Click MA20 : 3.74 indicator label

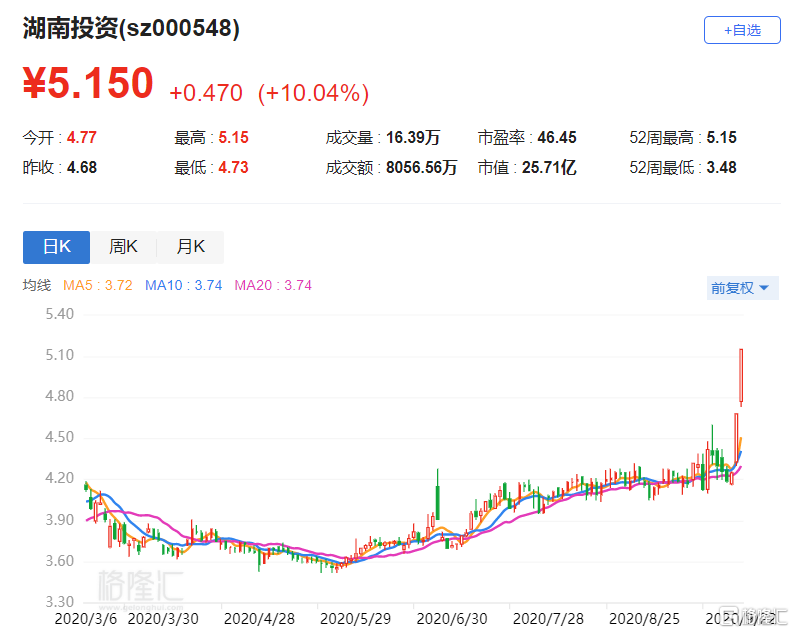273,285
